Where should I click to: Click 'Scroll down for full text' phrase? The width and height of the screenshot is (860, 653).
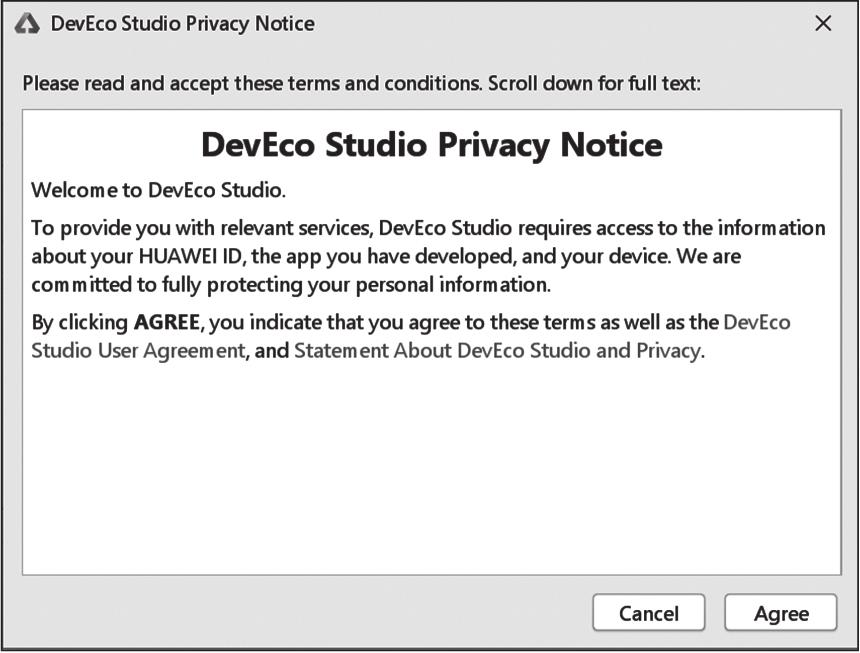[594, 82]
